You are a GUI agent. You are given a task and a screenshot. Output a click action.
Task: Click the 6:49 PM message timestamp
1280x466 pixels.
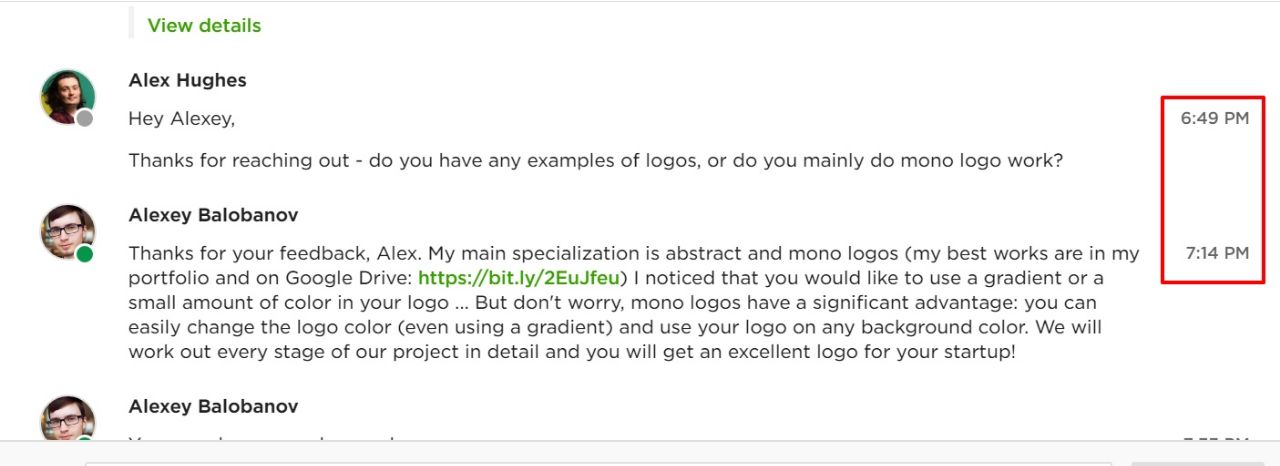[1215, 118]
